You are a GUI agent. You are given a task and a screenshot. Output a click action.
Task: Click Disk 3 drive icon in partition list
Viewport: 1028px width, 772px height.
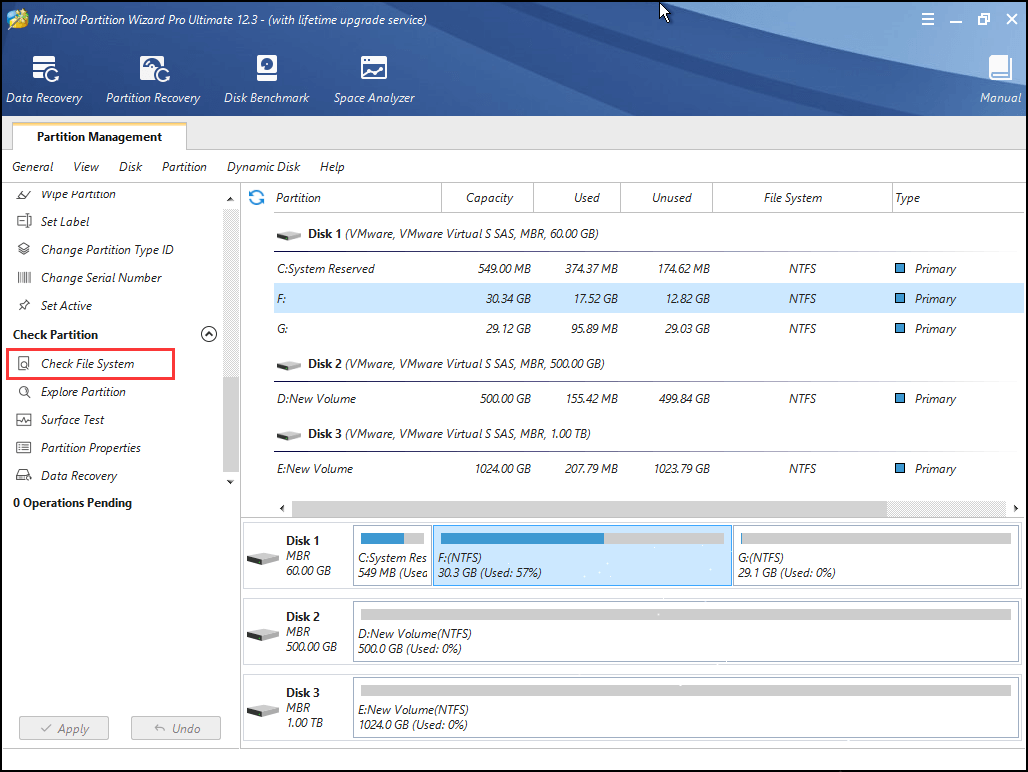(x=288, y=435)
